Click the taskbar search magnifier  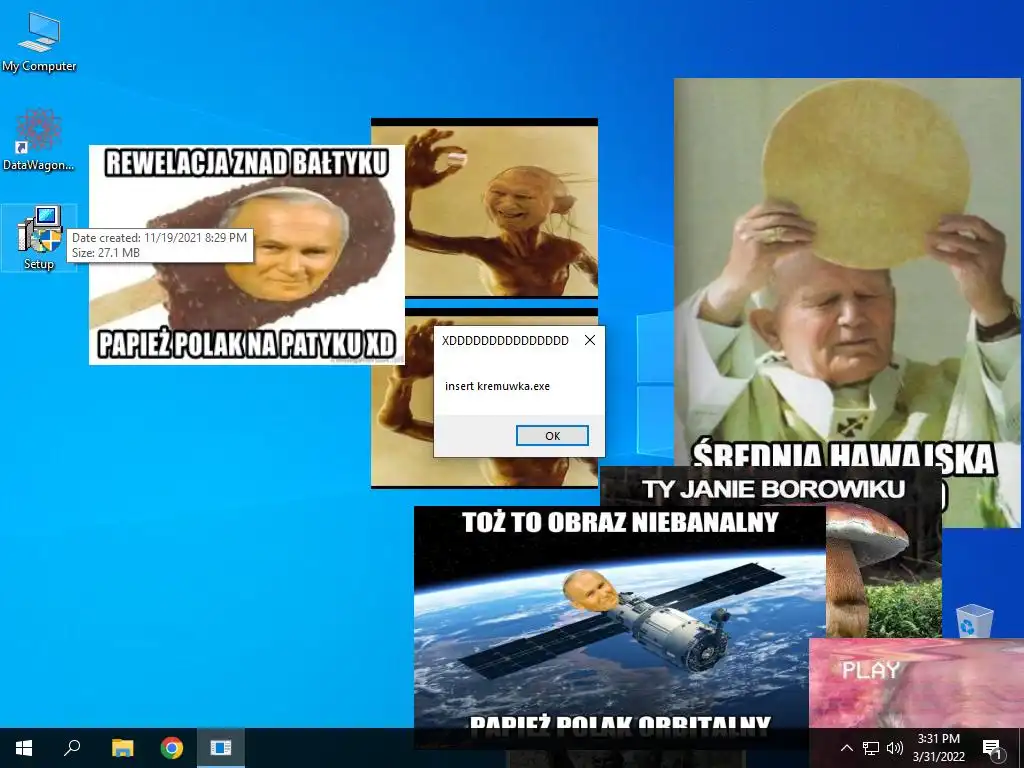(x=72, y=748)
